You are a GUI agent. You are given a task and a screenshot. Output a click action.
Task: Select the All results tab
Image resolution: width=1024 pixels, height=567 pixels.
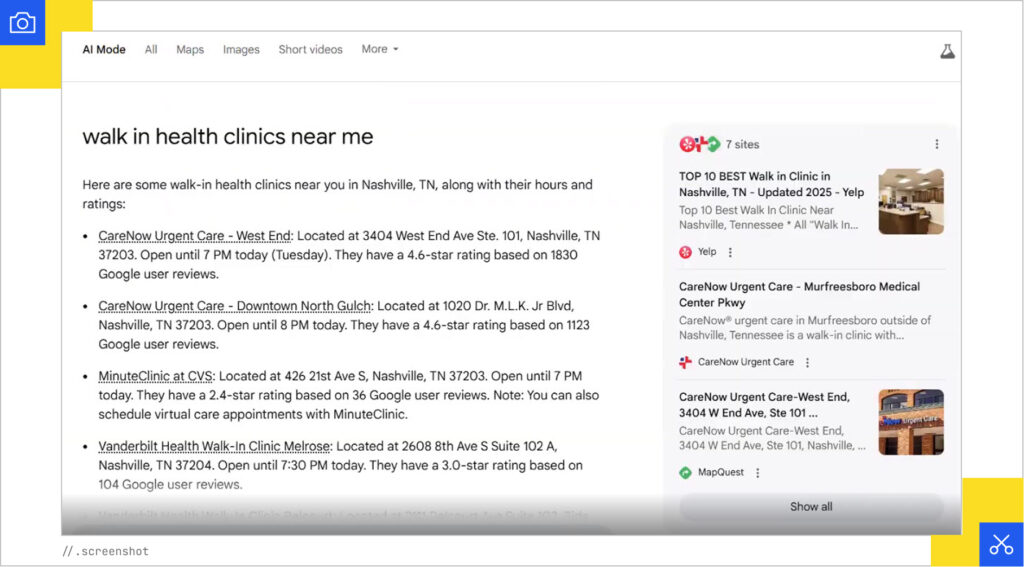tap(151, 49)
